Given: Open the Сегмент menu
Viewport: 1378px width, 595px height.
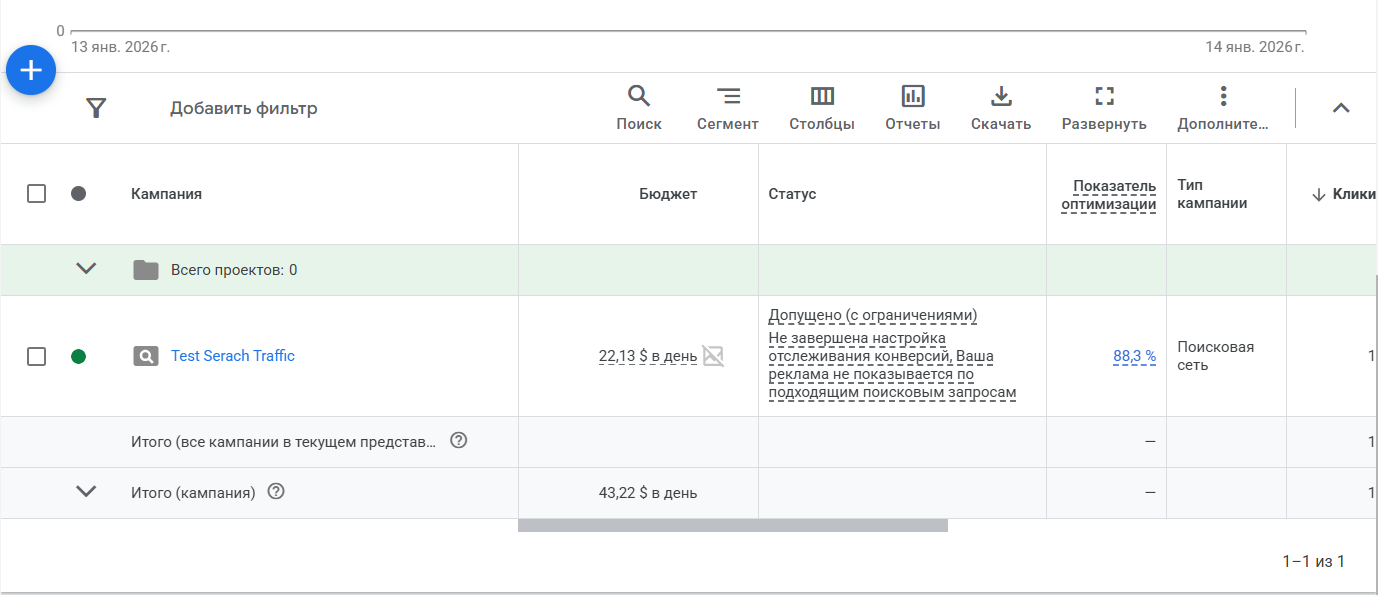Looking at the screenshot, I should click(x=728, y=108).
